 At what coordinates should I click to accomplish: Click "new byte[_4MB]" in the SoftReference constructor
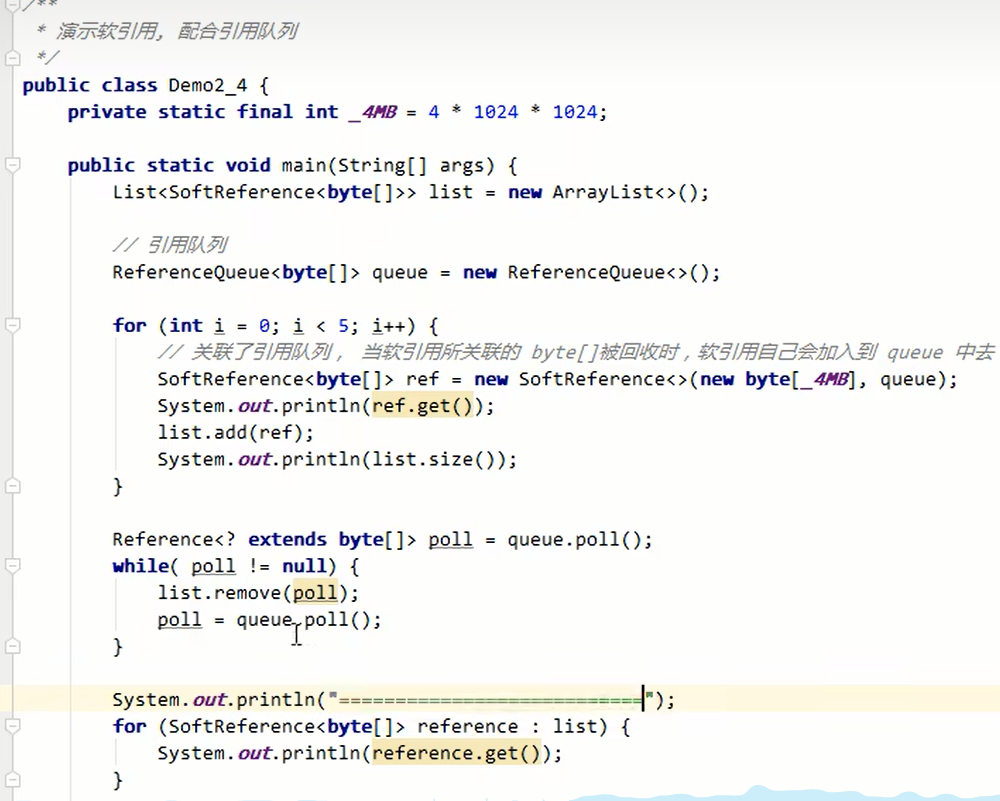tap(777, 379)
